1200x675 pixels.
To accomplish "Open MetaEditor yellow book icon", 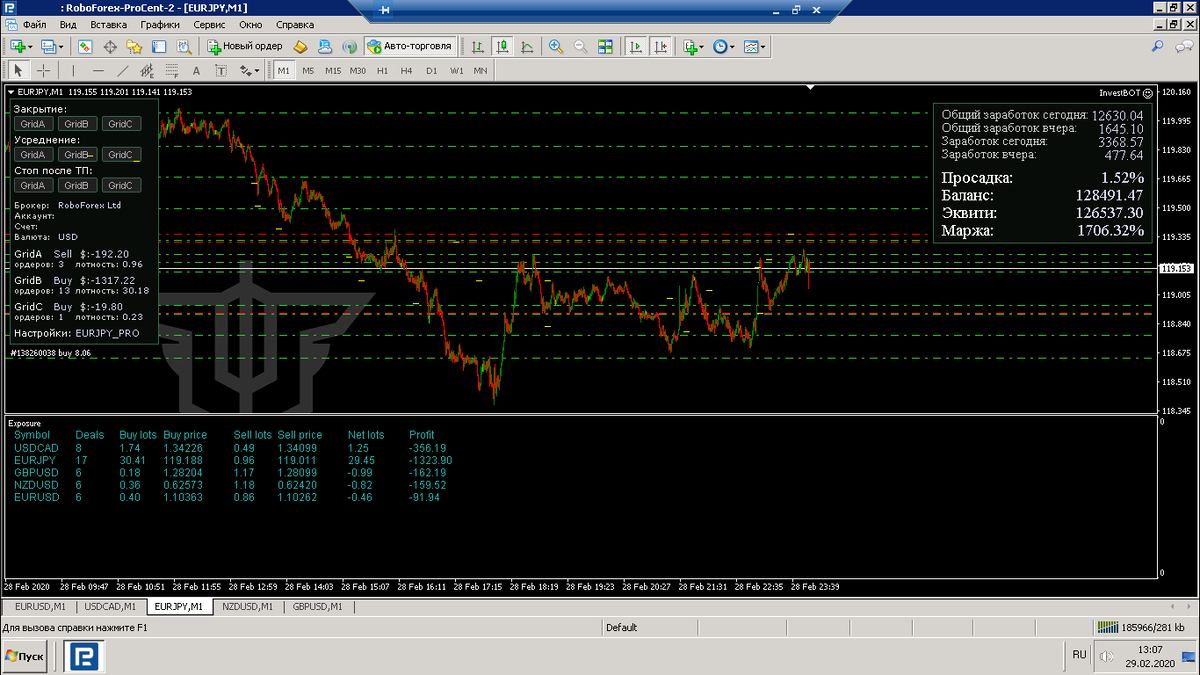I will point(300,46).
